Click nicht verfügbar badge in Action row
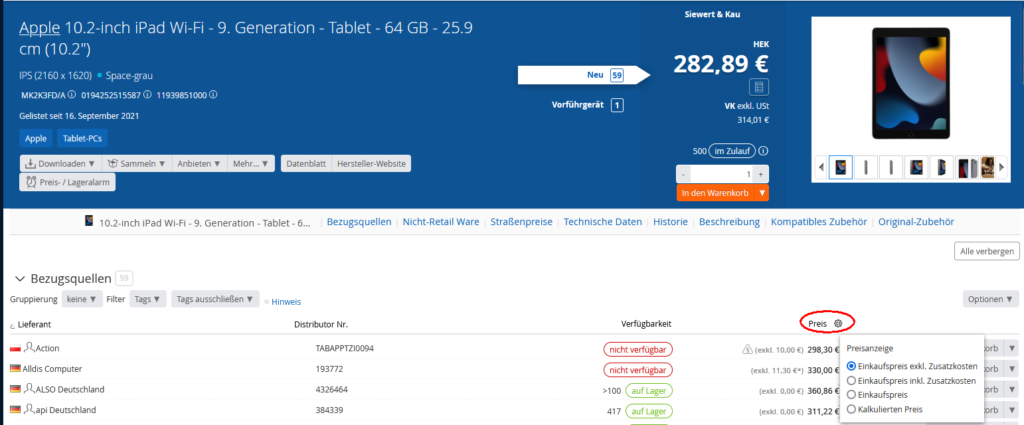Viewport: 1024px width, 425px height. point(637,349)
